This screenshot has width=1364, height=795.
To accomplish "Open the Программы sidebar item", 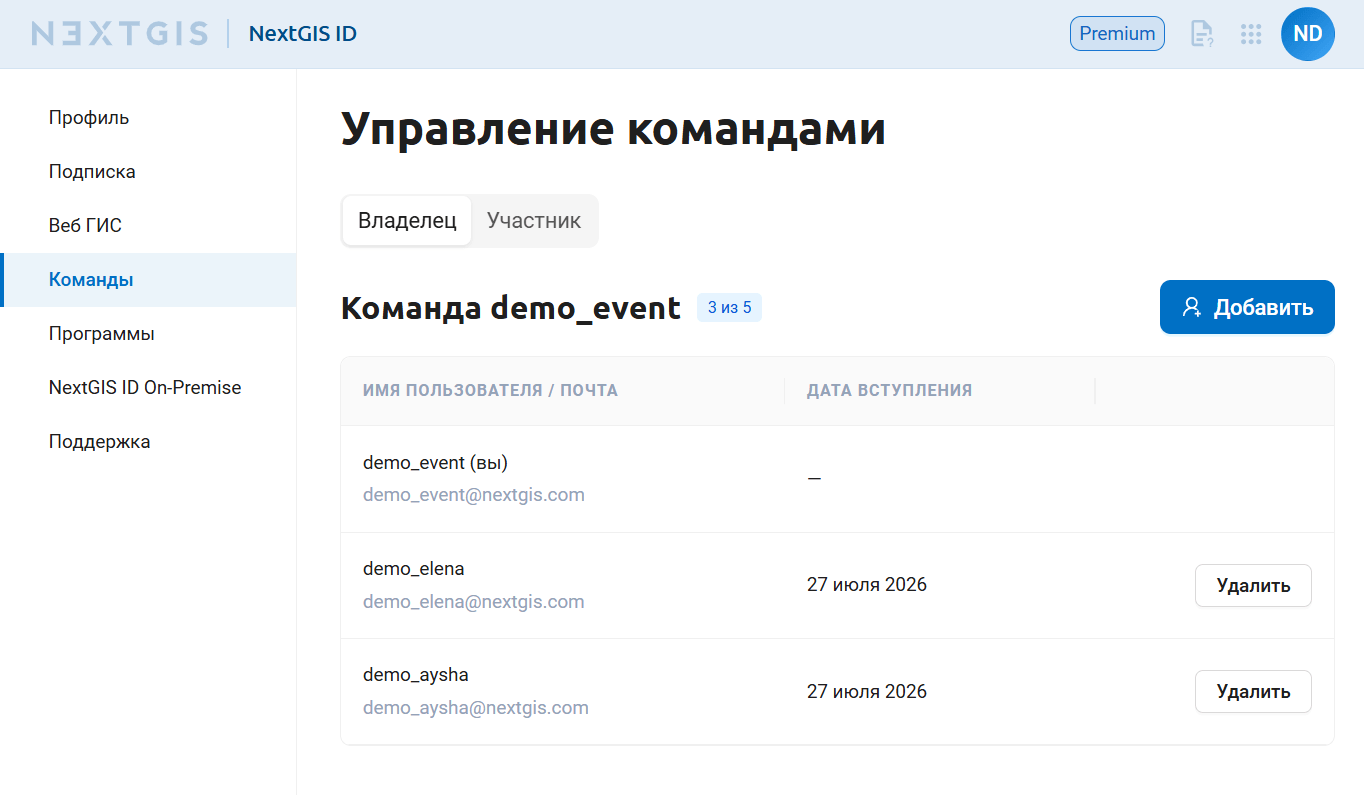I will (148, 334).
